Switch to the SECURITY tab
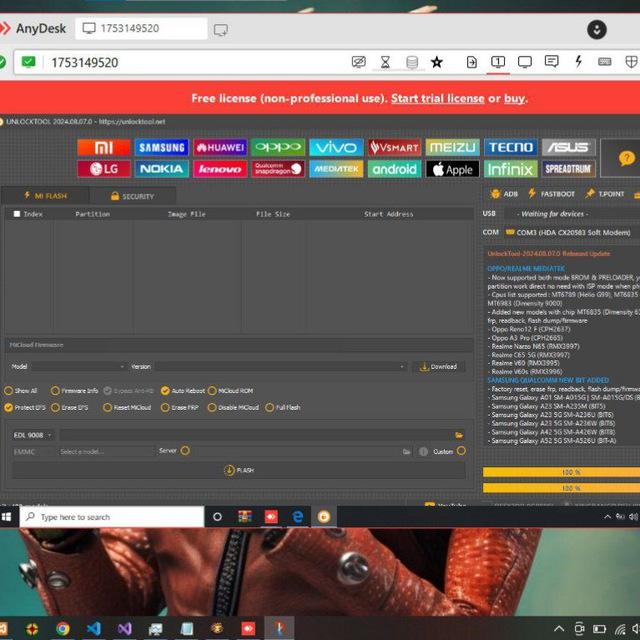Viewport: 640px width, 640px height. click(133, 196)
